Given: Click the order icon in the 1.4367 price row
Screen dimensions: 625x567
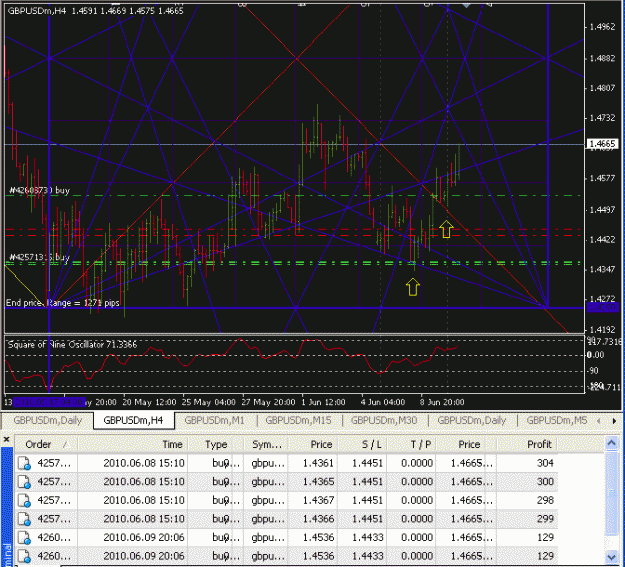Looking at the screenshot, I should tap(24, 500).
